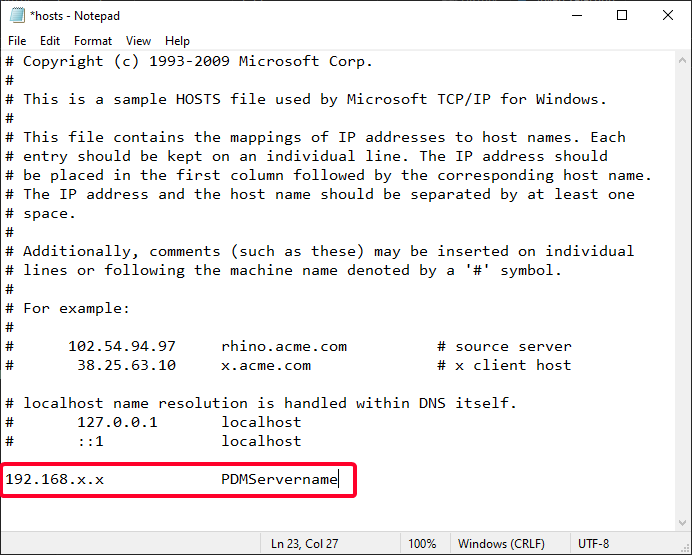Click the 127.0.0.1 localhost line
The image size is (692, 555).
[153, 422]
